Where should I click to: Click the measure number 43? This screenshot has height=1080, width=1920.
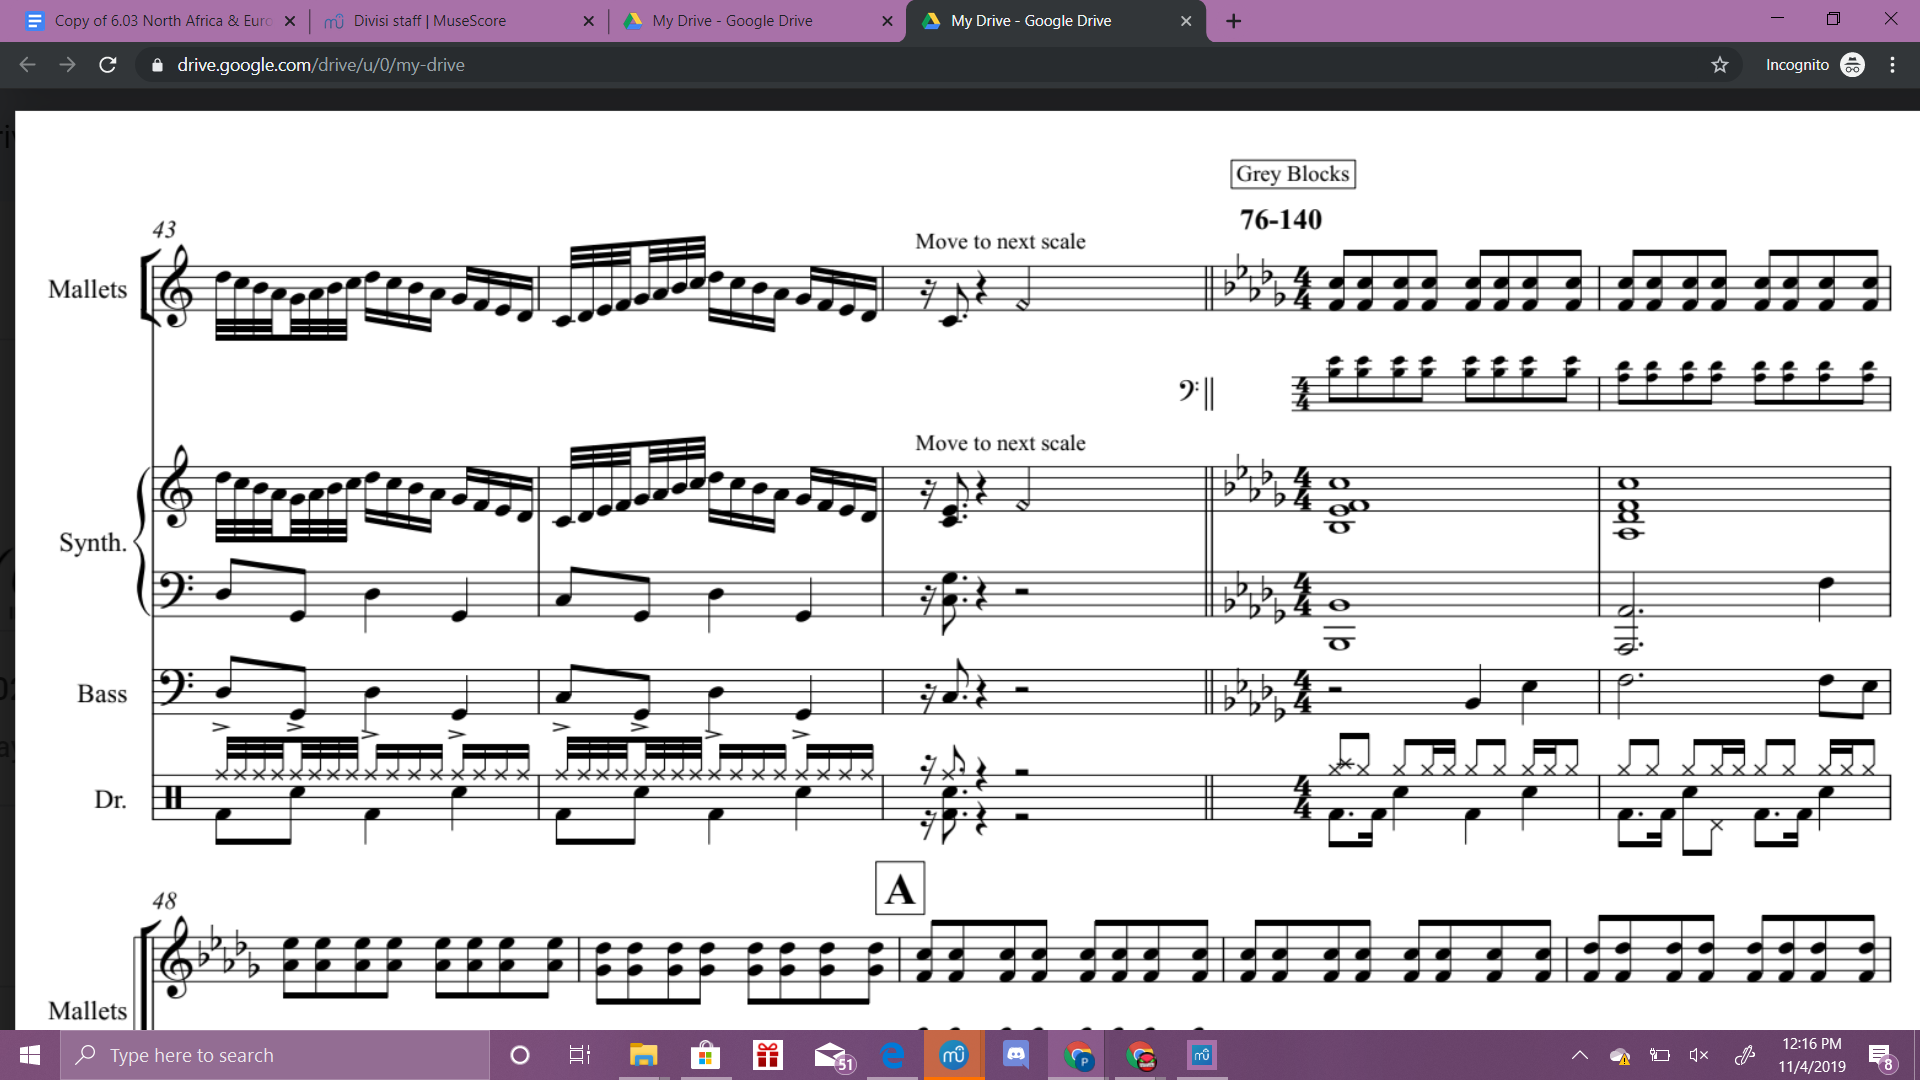click(164, 229)
